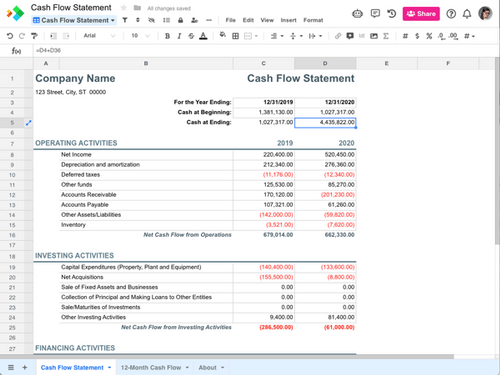Viewport: 500px width, 375px height.
Task: Open notifications bell
Action: tap(467, 14)
